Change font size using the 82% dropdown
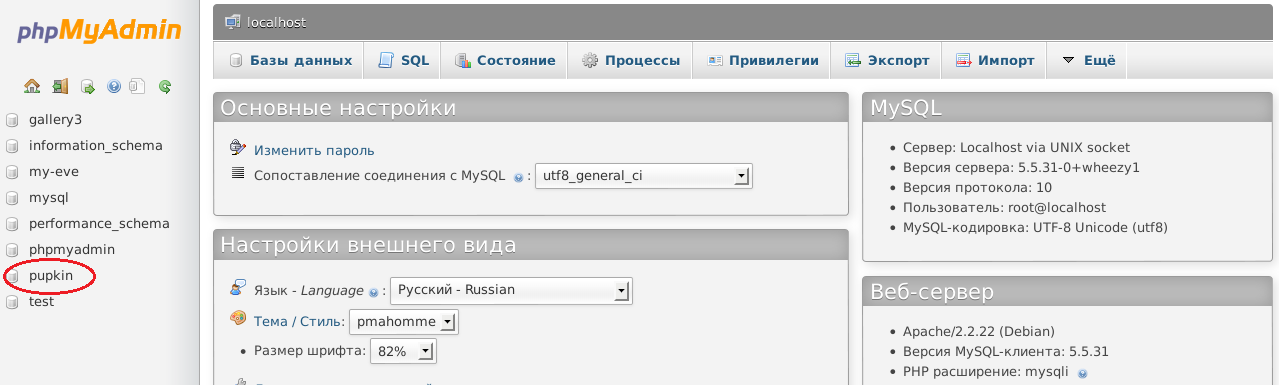 (x=403, y=351)
